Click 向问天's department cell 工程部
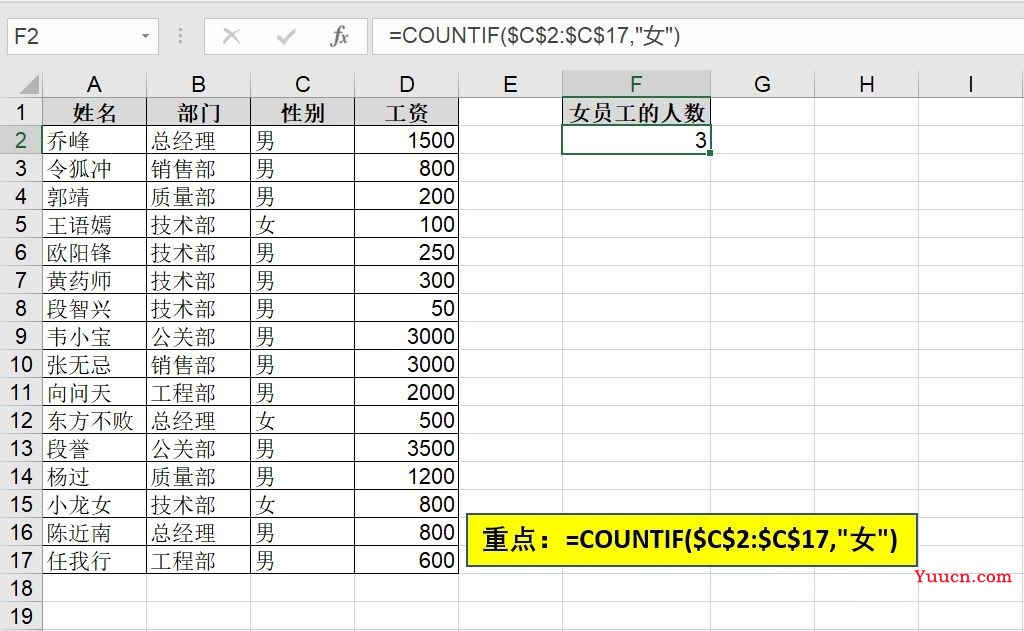This screenshot has width=1024, height=631. 199,393
